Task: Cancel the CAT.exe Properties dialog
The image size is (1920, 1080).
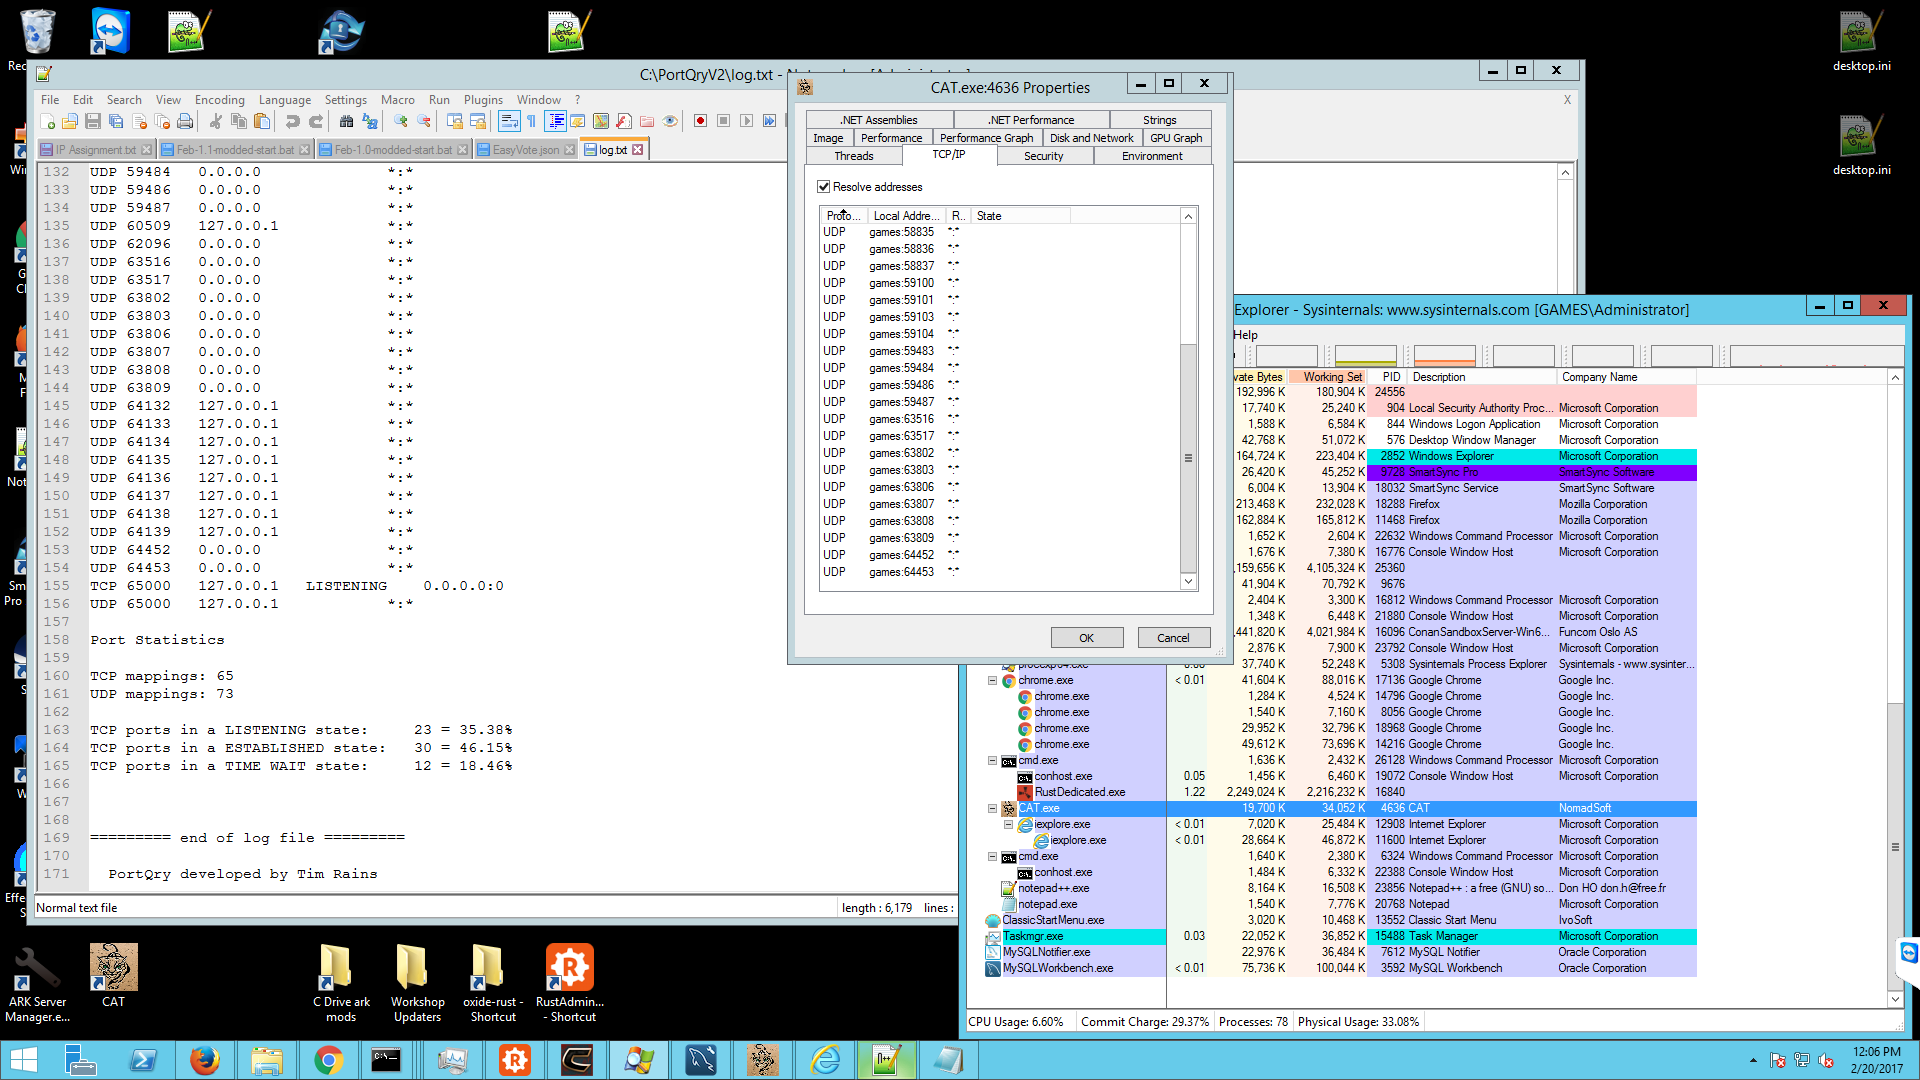Action: [1173, 637]
